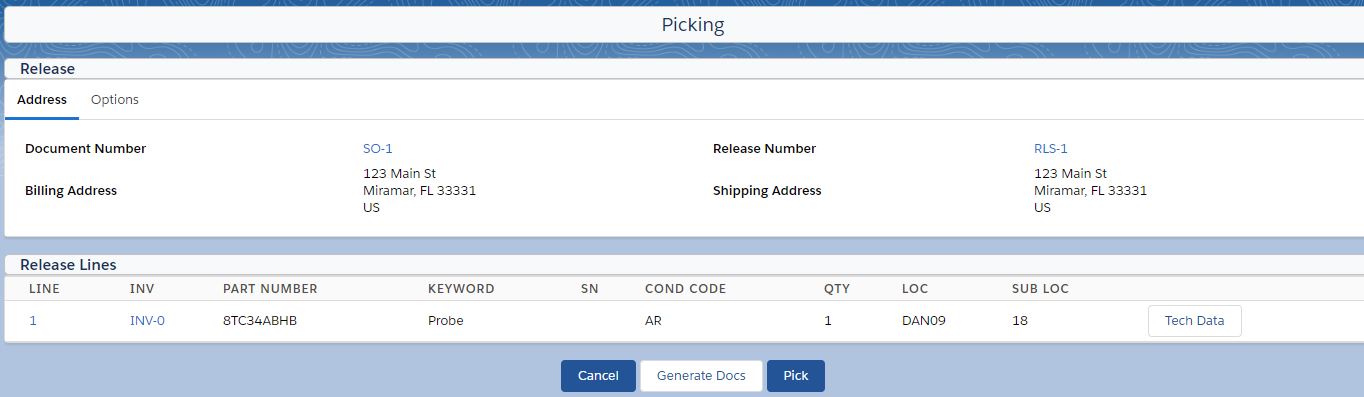The height and width of the screenshot is (397, 1364).
Task: Click the Generate Docs button
Action: point(701,376)
